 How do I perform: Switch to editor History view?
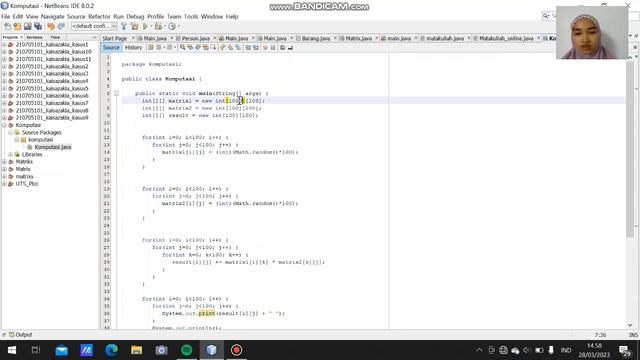point(133,48)
